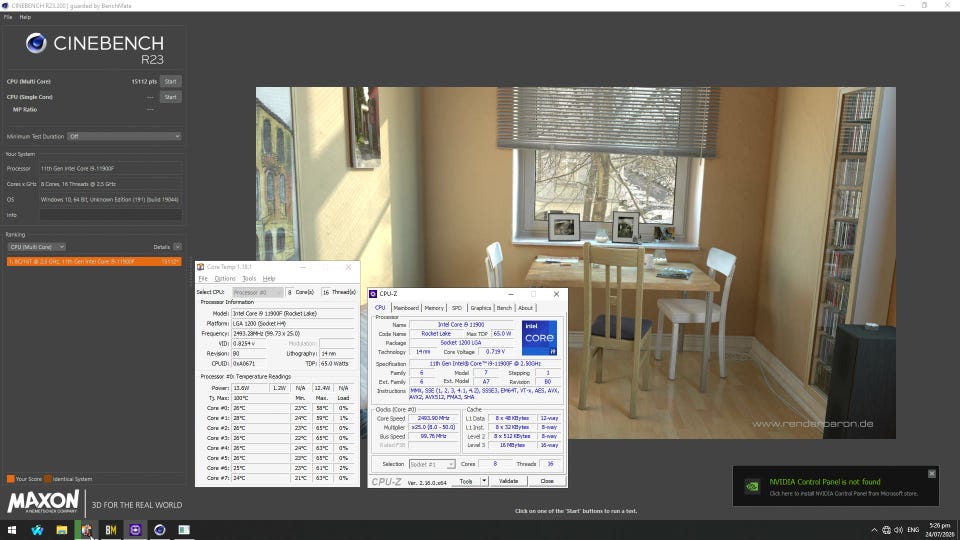Click the blue W taskbar app icon
Screen dimensions: 960x540
click(x=37, y=530)
